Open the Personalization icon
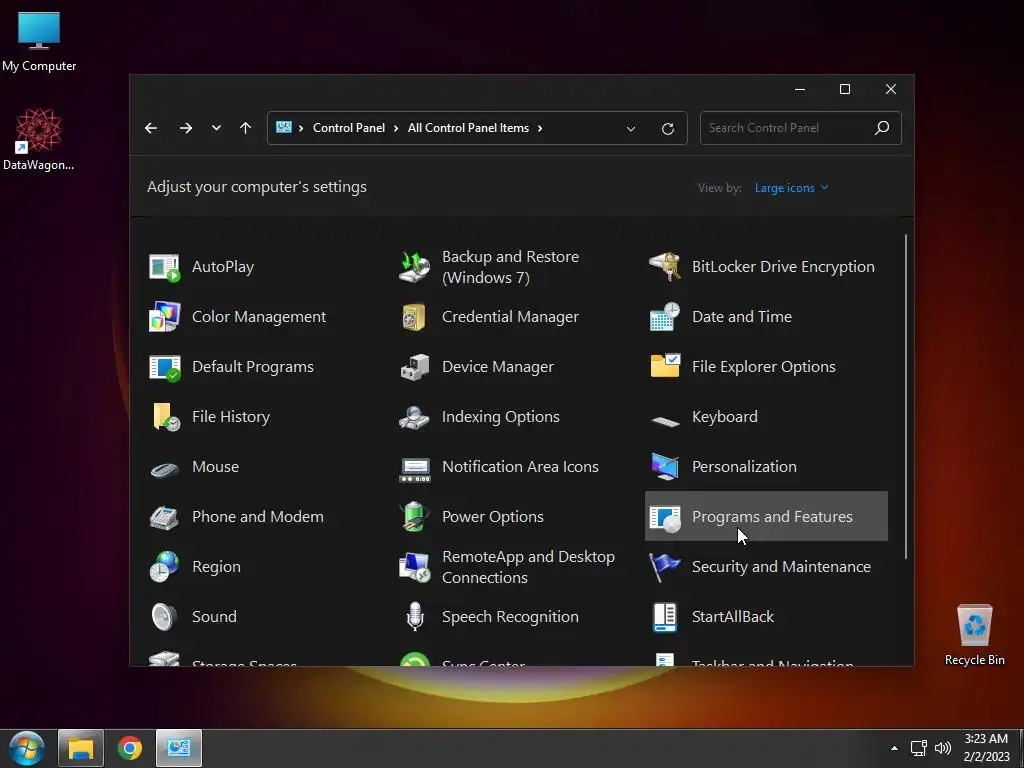Screen dimensions: 1024x768 (x=665, y=466)
